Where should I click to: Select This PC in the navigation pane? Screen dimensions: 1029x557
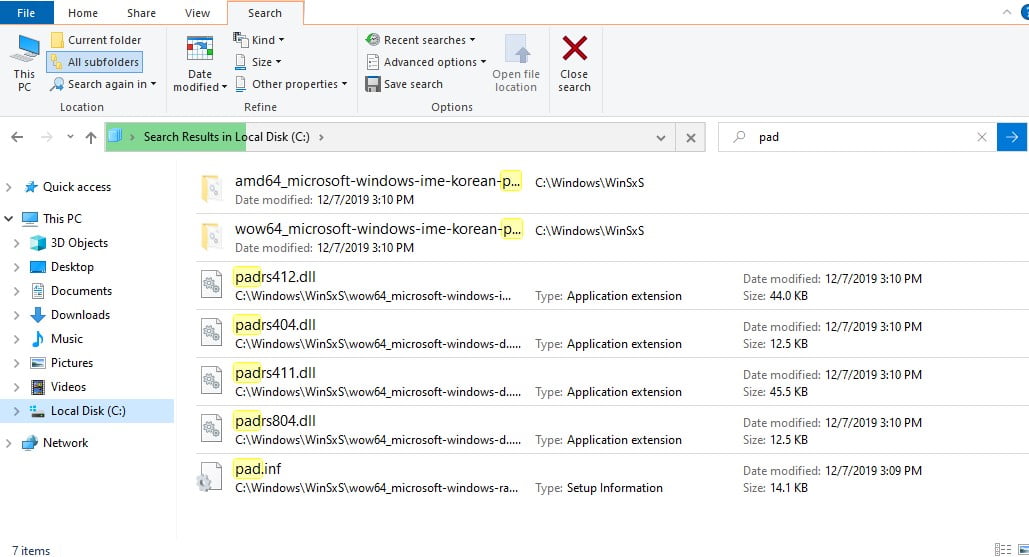point(62,218)
